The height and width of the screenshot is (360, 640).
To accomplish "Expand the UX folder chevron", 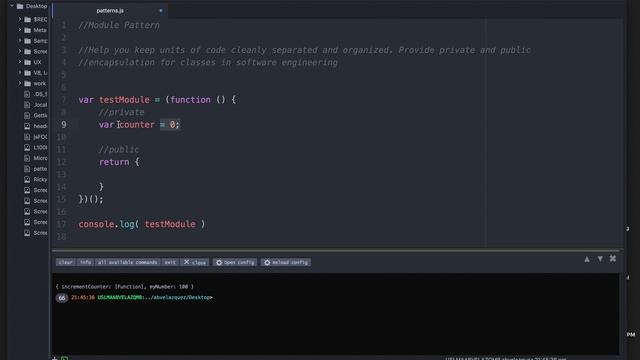I will (20, 62).
